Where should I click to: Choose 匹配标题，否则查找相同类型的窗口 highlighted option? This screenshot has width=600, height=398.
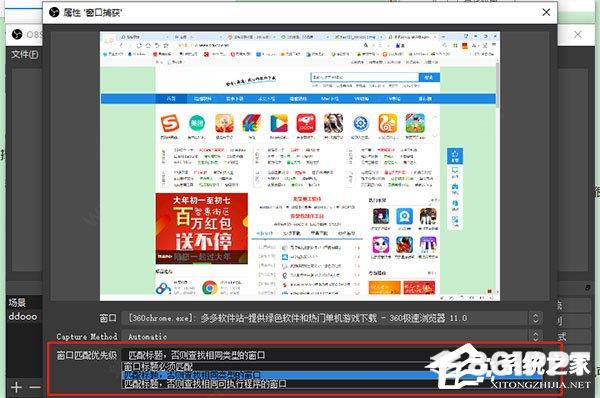(192, 375)
